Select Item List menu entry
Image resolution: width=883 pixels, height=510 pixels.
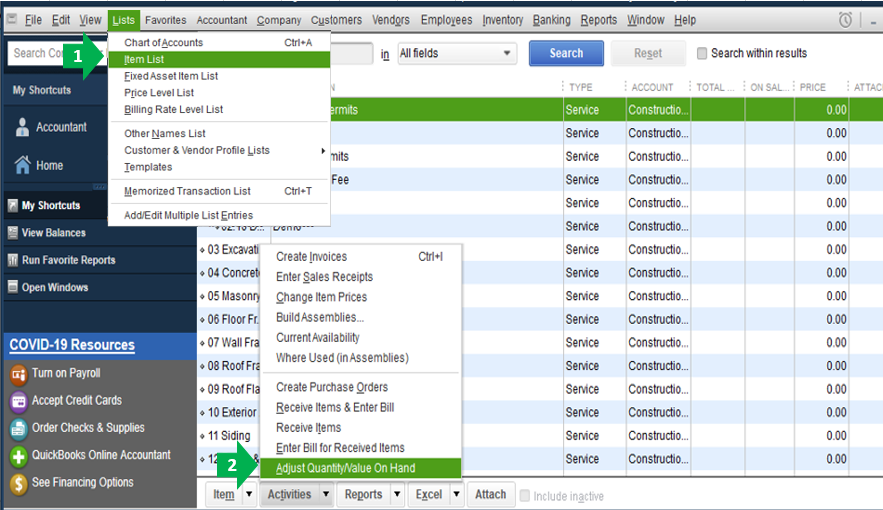click(219, 59)
